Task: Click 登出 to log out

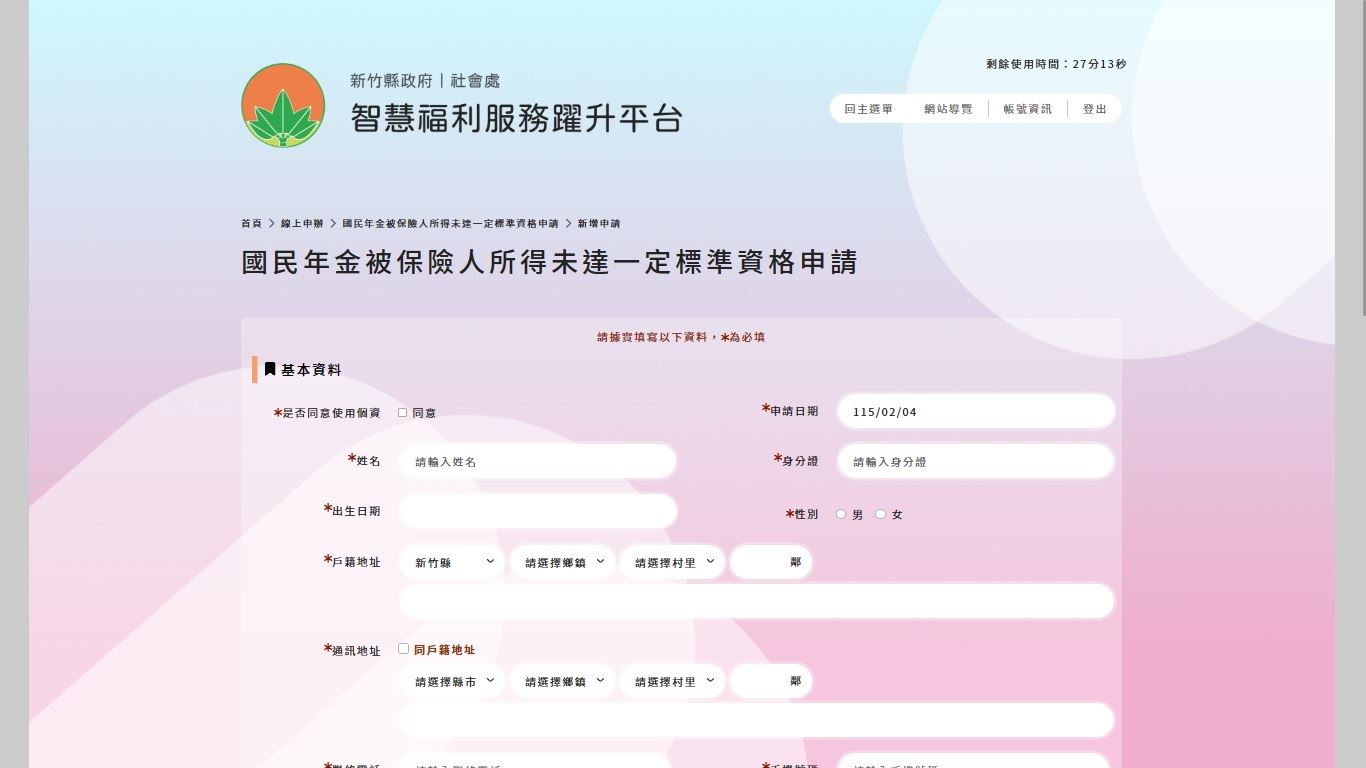Action: click(x=1094, y=109)
